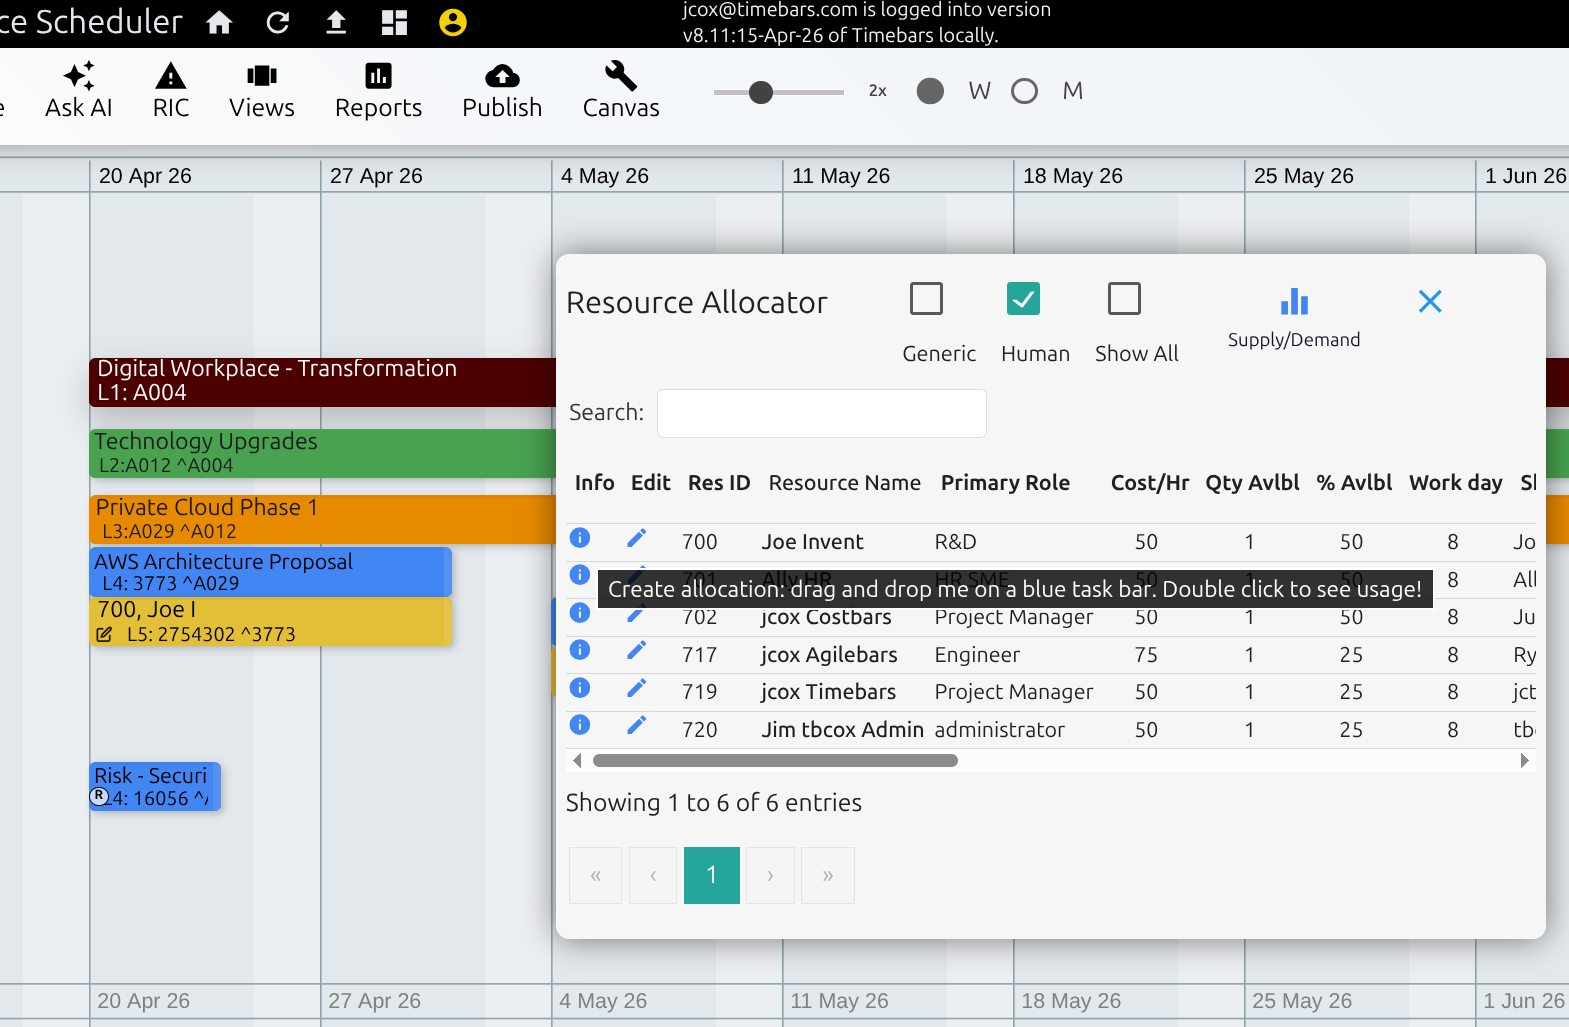Select the W (week) radio button

(x=930, y=91)
